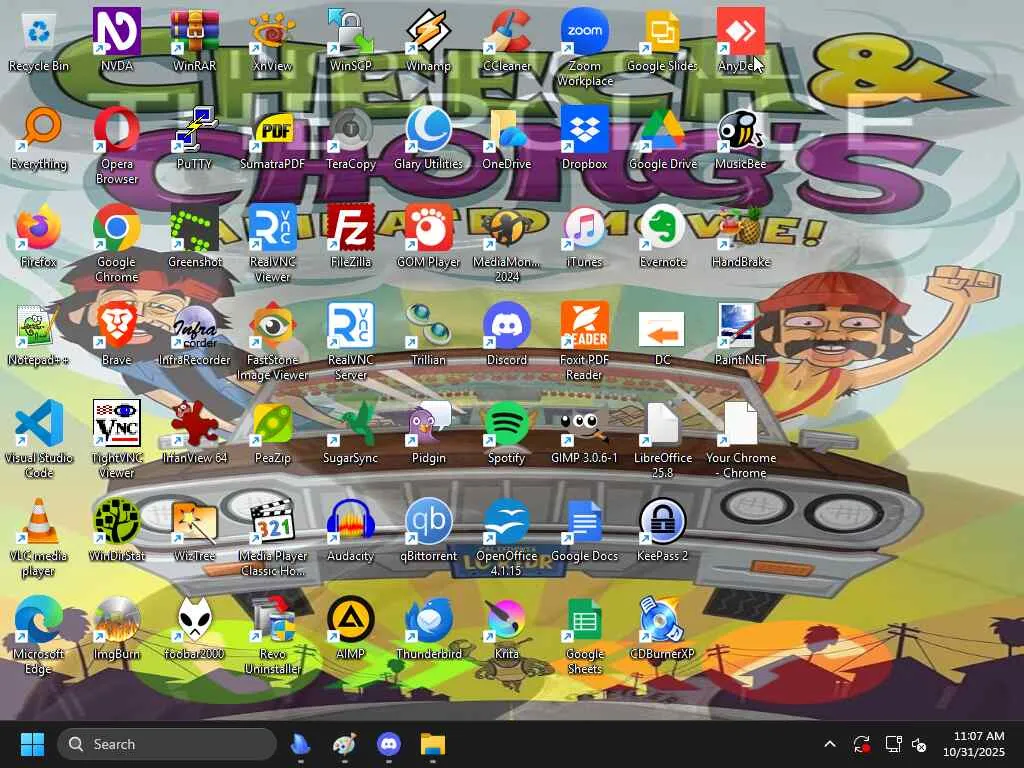This screenshot has height=768, width=1024.
Task: Open the taskbar clock and date
Action: pyautogui.click(x=973, y=744)
